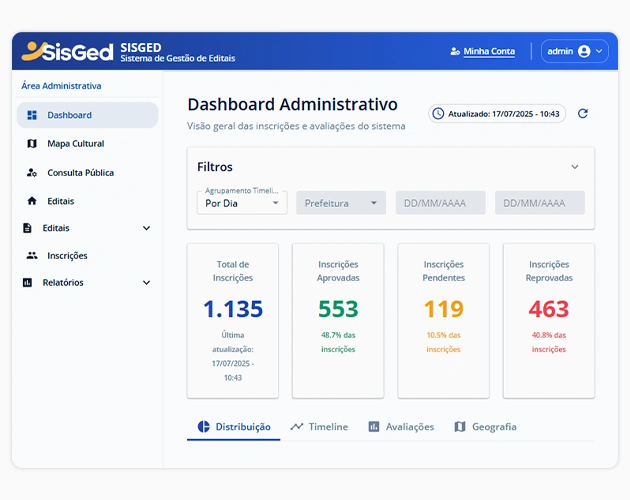Open the Agrupamento Timeline dropdown

pos(242,203)
